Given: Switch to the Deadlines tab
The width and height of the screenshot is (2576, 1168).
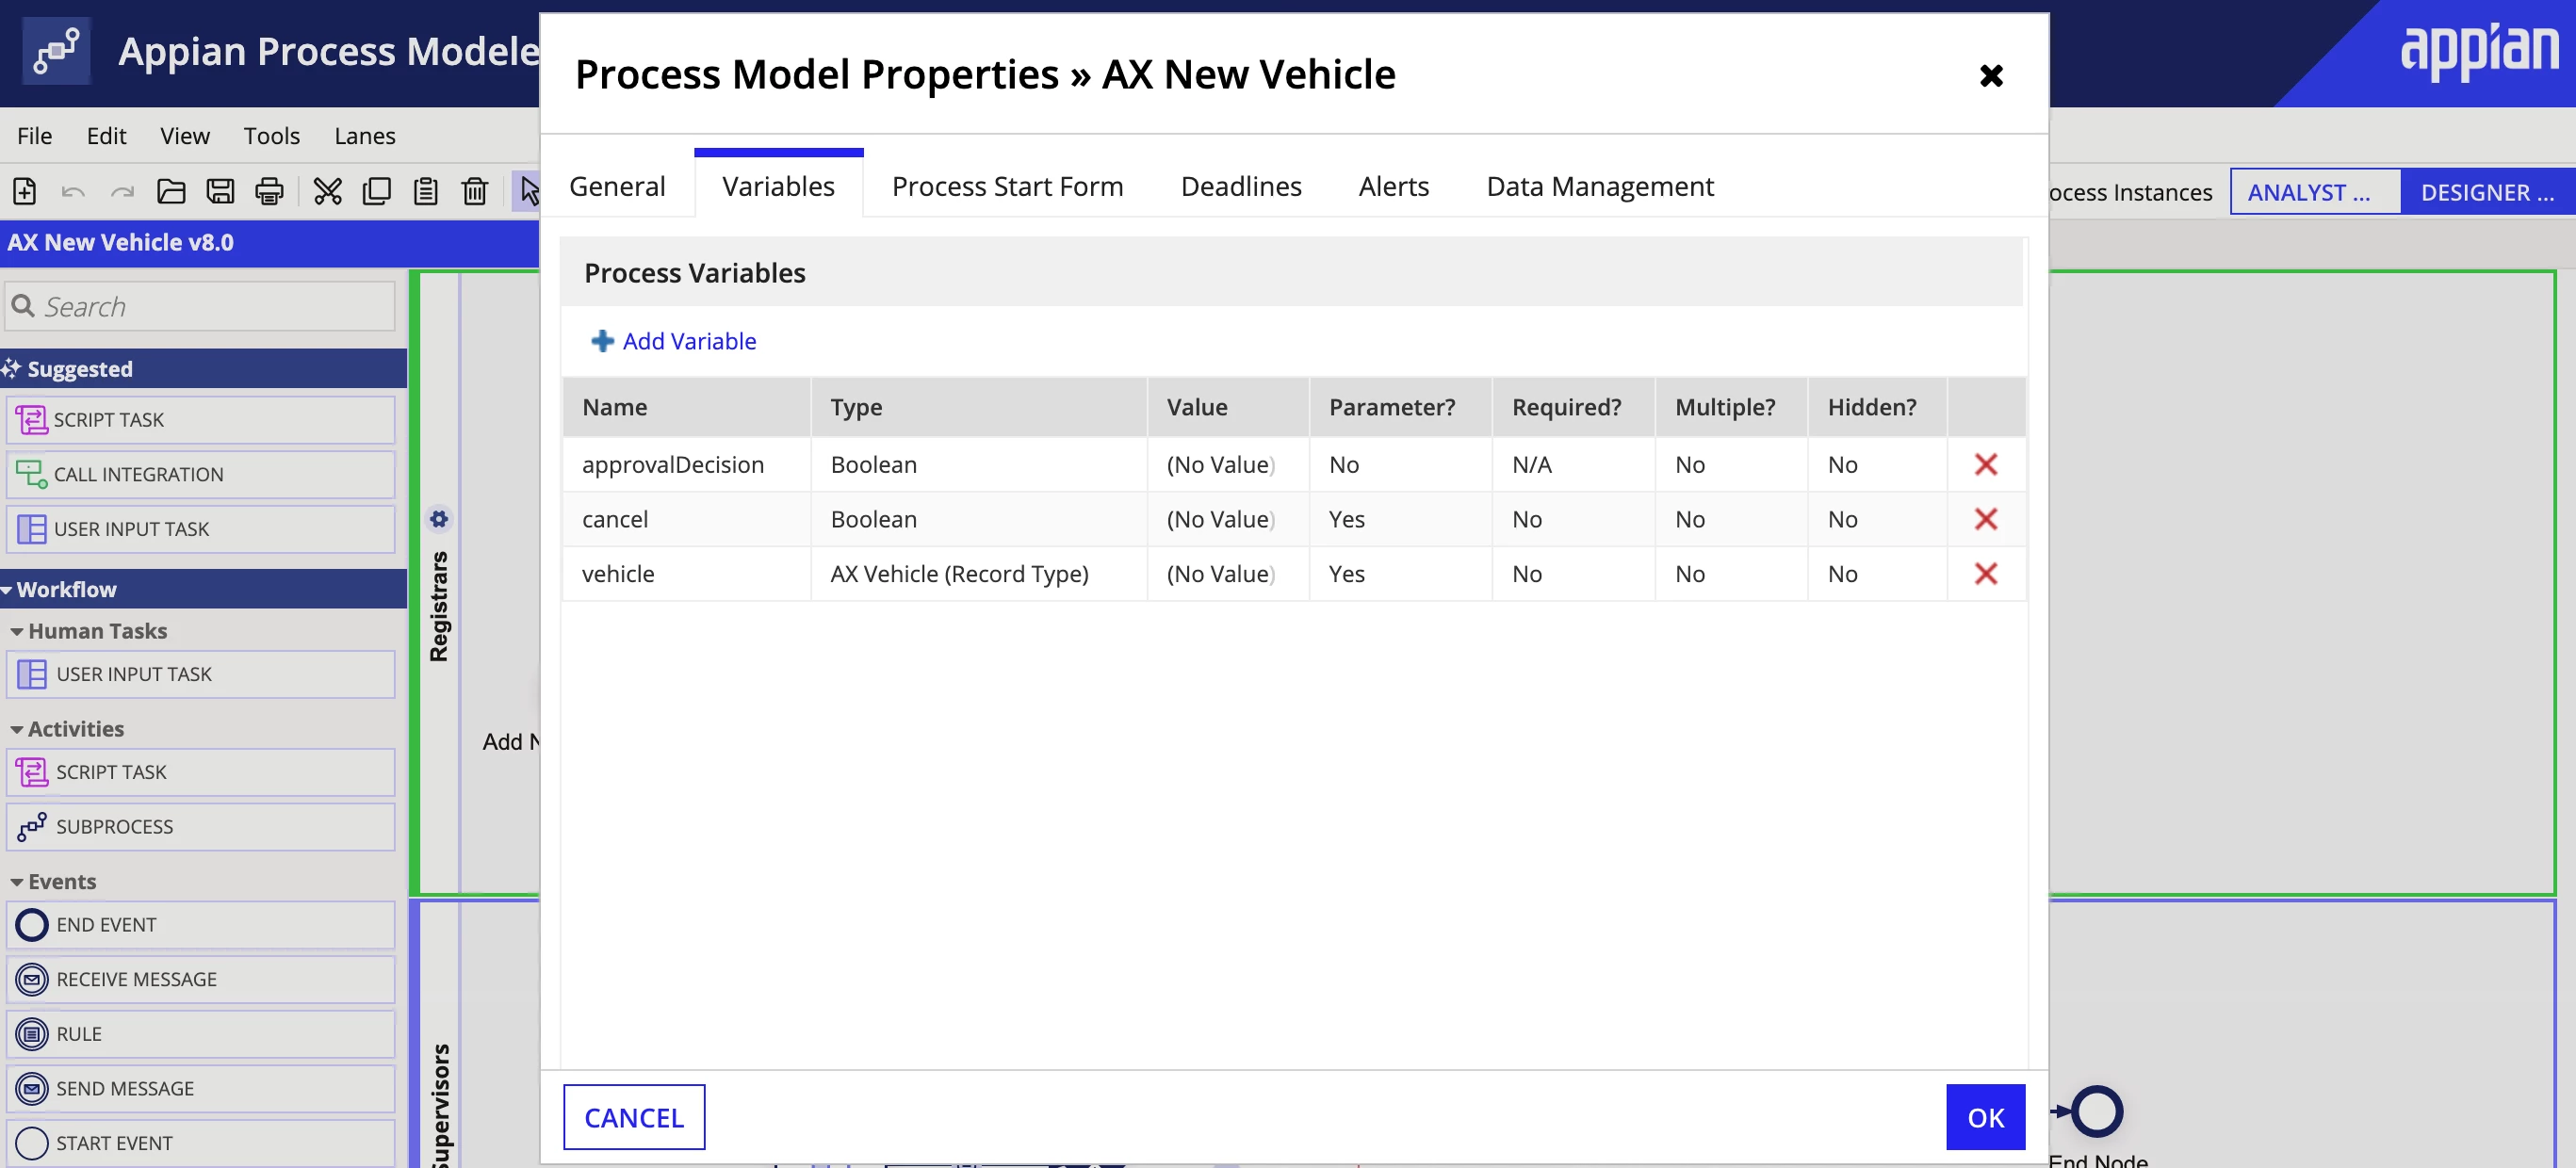Looking at the screenshot, I should click(1241, 186).
